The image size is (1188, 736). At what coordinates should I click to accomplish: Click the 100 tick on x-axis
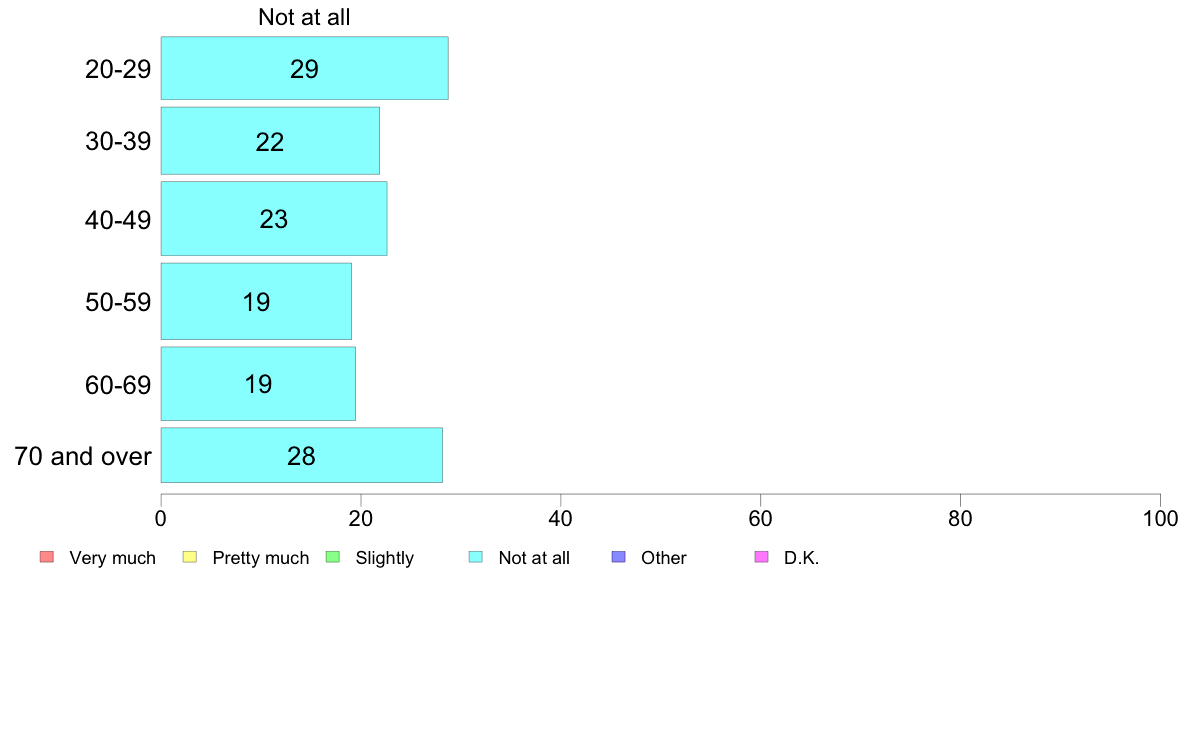1160,518
